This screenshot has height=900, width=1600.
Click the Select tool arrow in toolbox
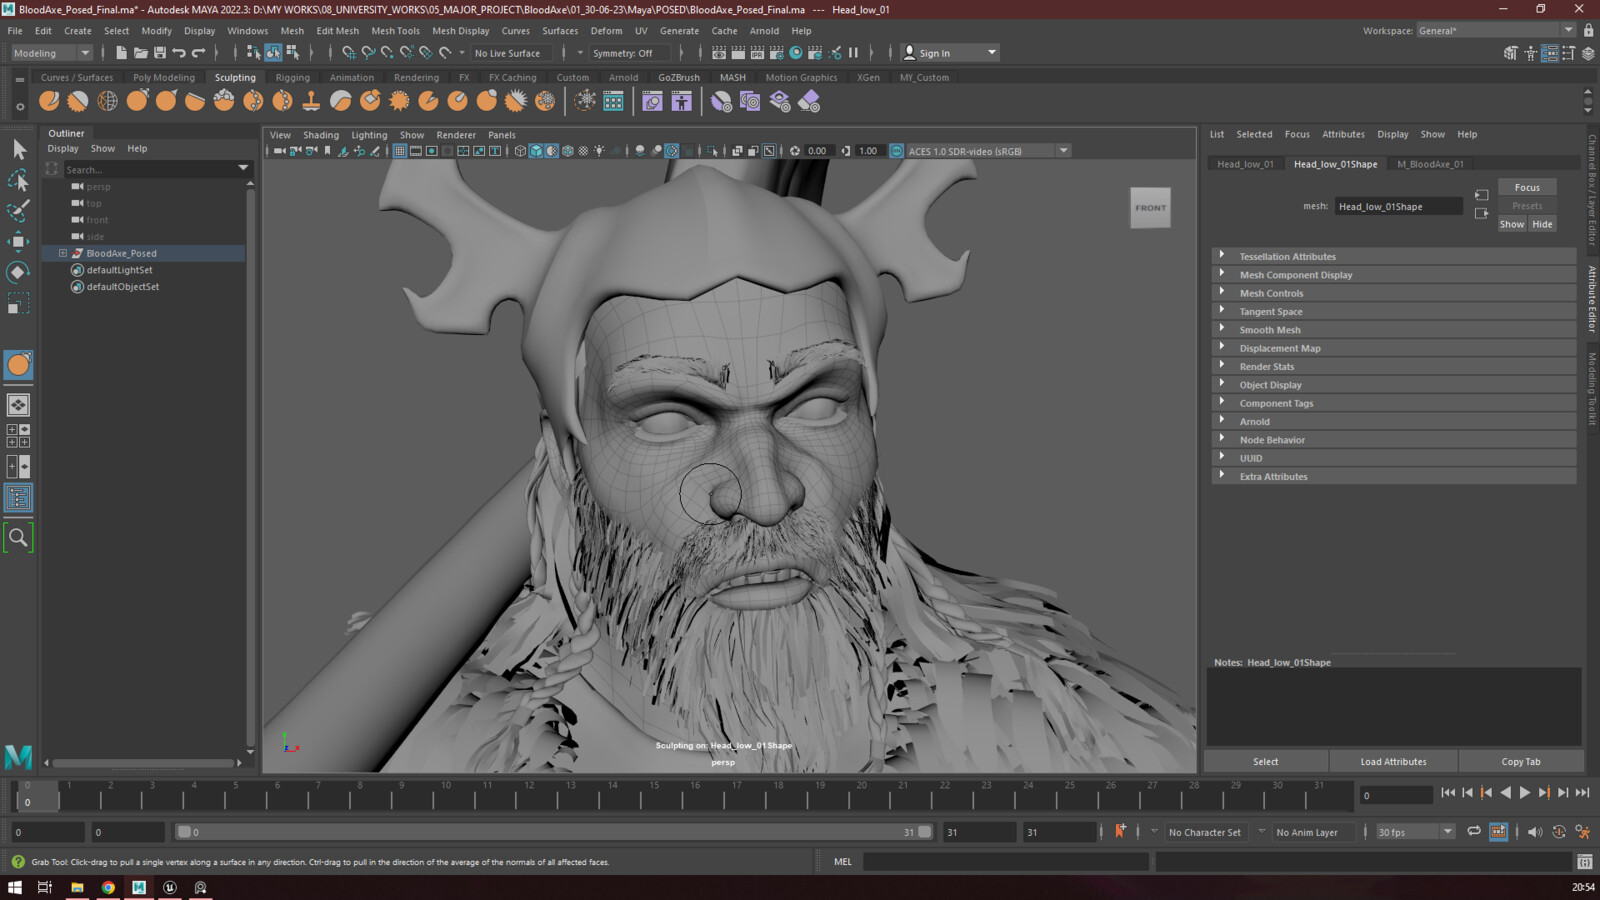coord(18,150)
